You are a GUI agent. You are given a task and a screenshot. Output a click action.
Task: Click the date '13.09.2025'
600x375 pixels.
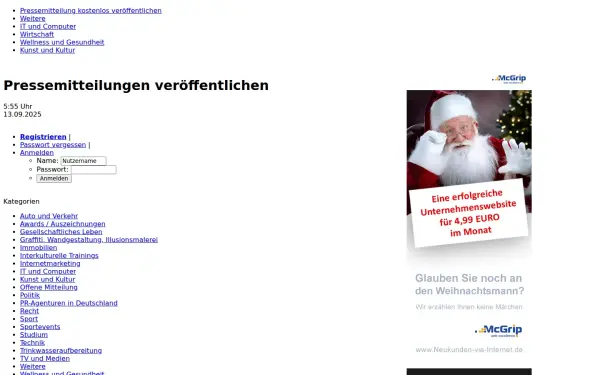(x=22, y=114)
